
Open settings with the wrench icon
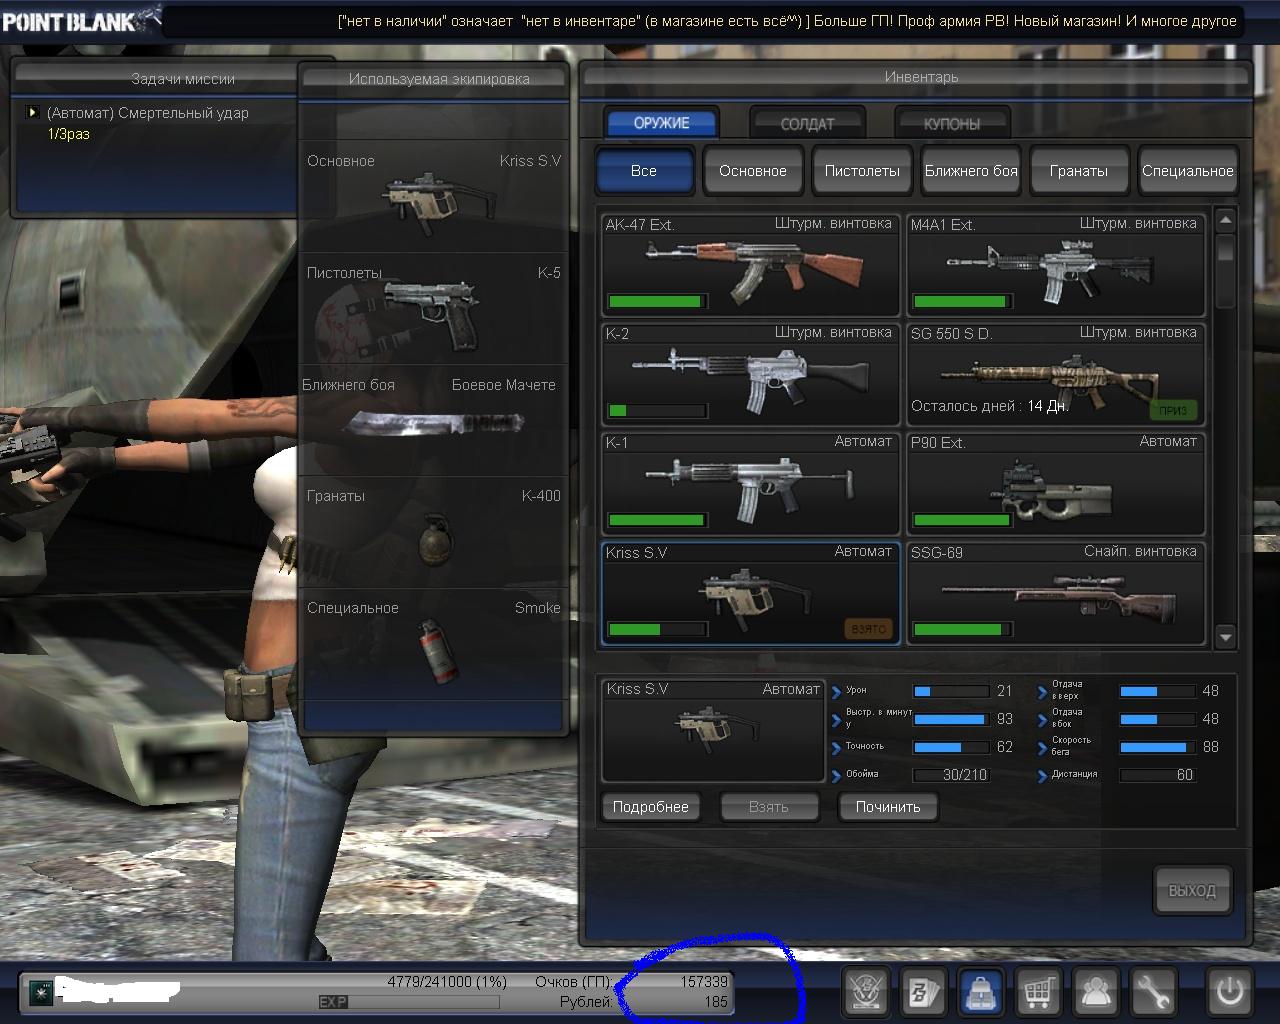(x=1154, y=992)
